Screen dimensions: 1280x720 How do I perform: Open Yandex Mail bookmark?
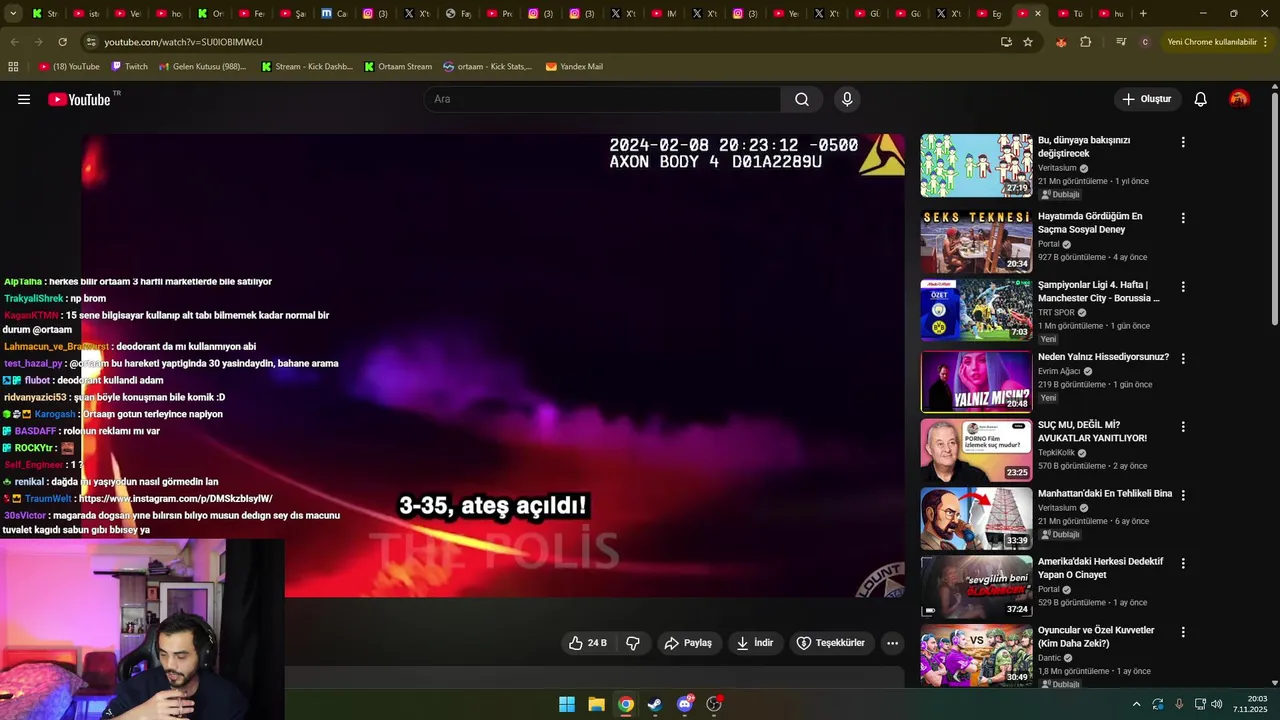coord(574,67)
